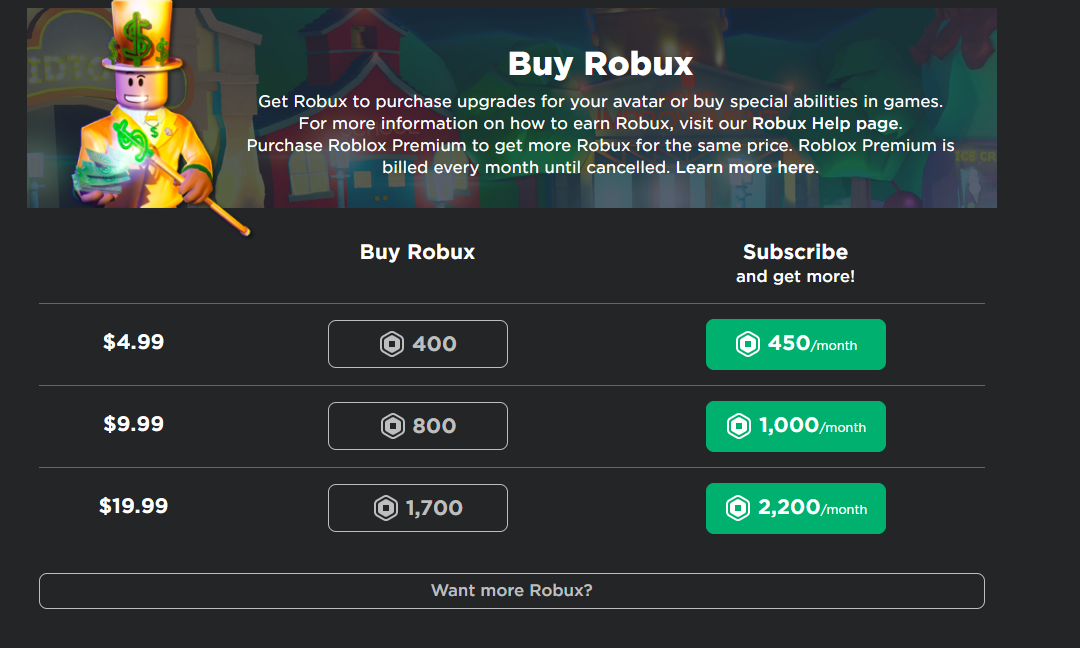Buy the 800 Robux package

pyautogui.click(x=417, y=426)
